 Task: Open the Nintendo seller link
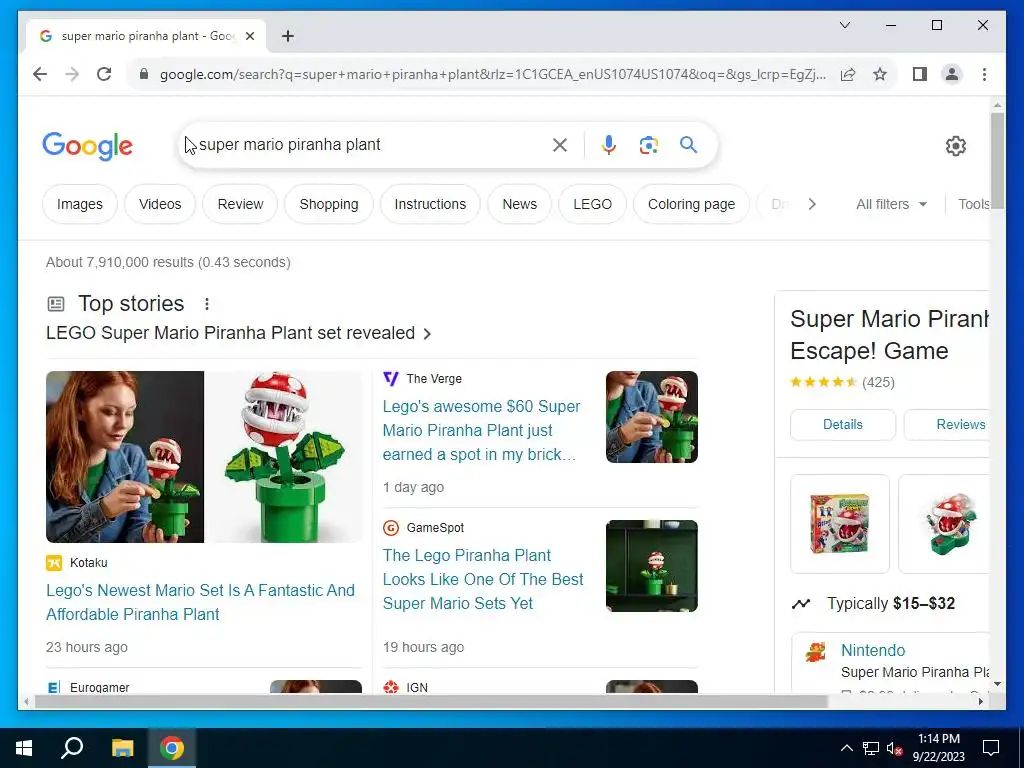tap(872, 650)
